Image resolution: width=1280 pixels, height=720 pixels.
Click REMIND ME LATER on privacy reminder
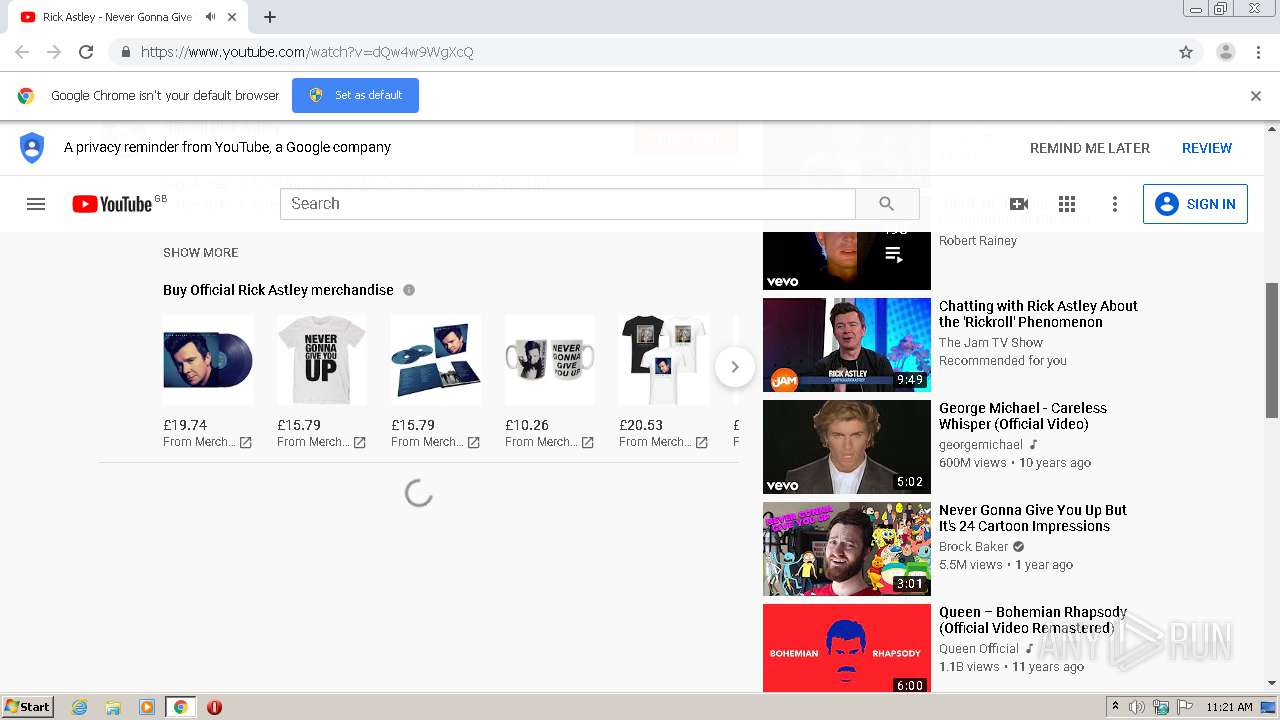(x=1090, y=148)
